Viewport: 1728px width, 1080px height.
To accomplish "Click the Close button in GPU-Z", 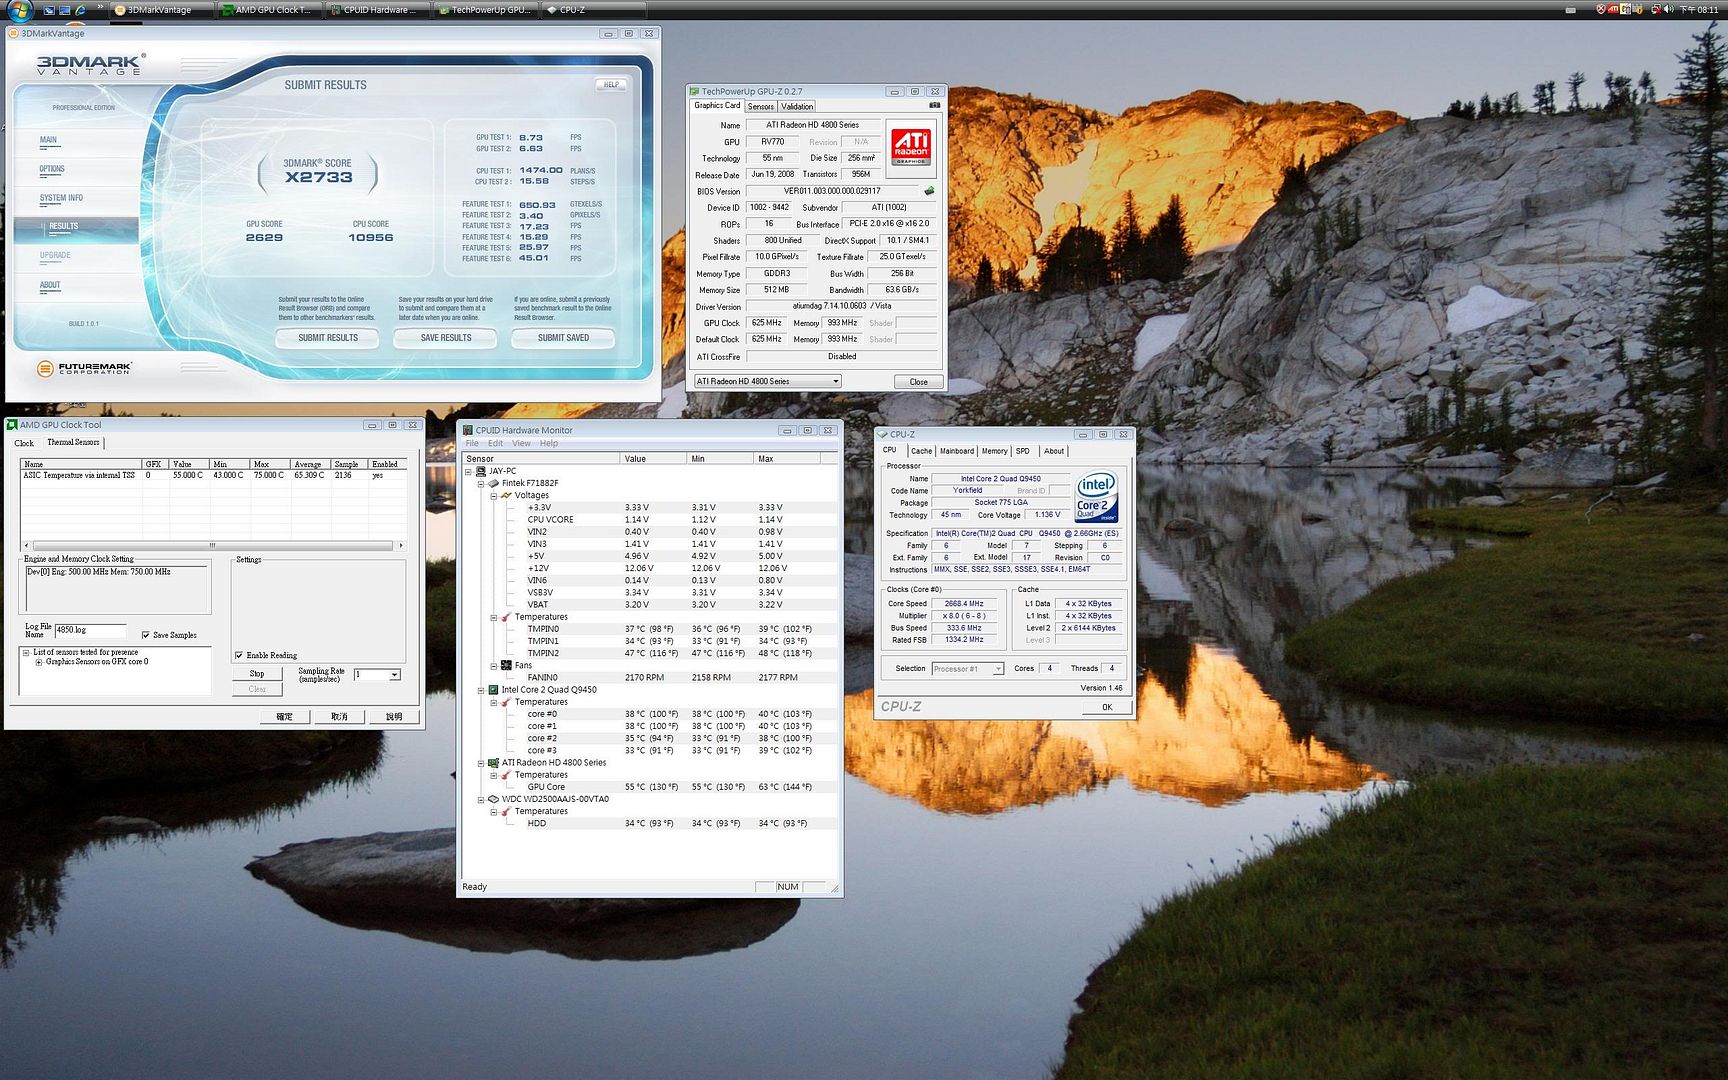I will click(918, 382).
